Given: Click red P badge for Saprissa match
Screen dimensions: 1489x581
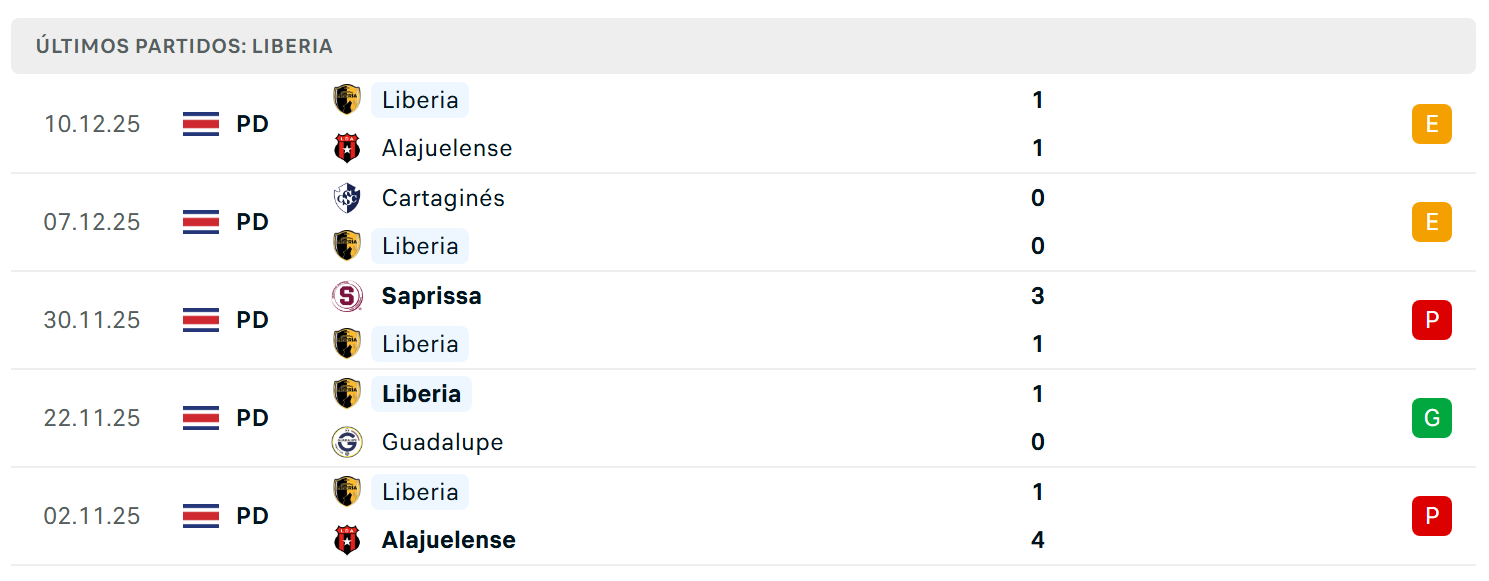Looking at the screenshot, I should tap(1431, 320).
